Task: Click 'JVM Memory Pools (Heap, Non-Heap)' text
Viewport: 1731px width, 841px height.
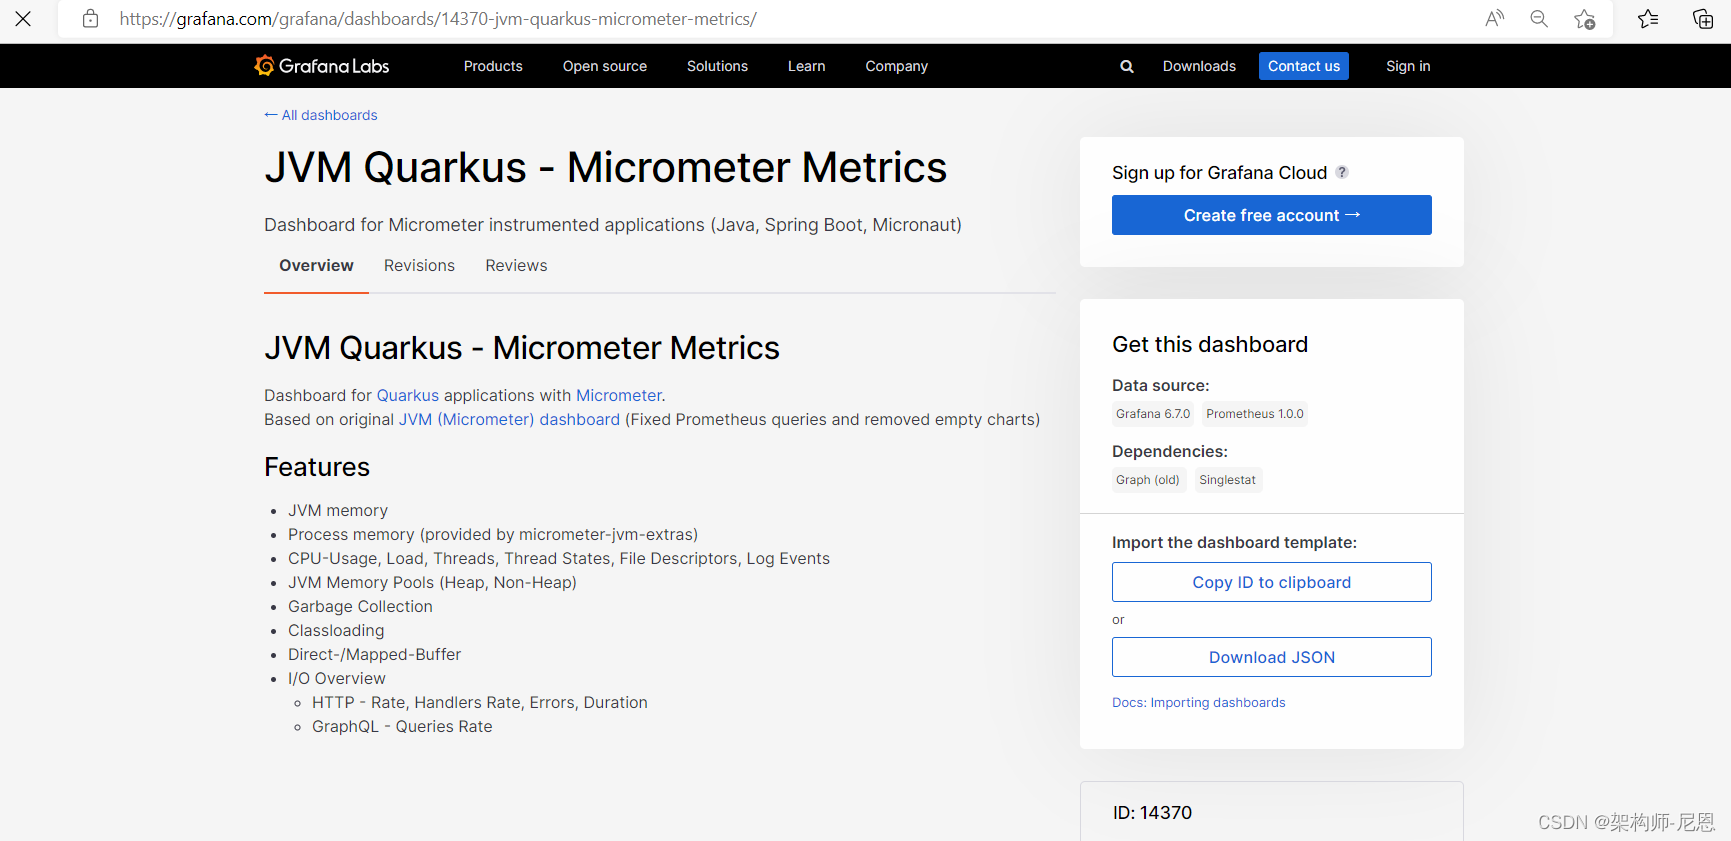Action: click(432, 582)
